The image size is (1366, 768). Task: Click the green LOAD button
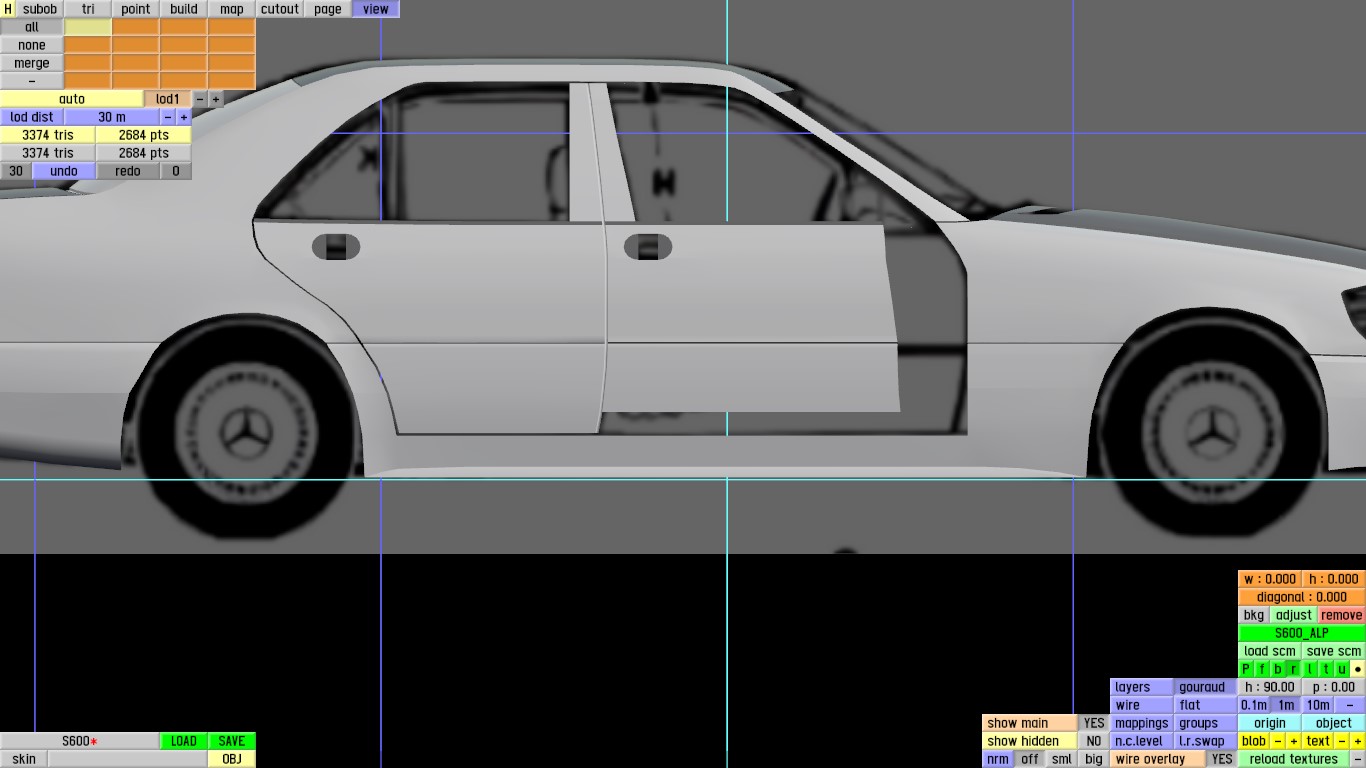184,741
